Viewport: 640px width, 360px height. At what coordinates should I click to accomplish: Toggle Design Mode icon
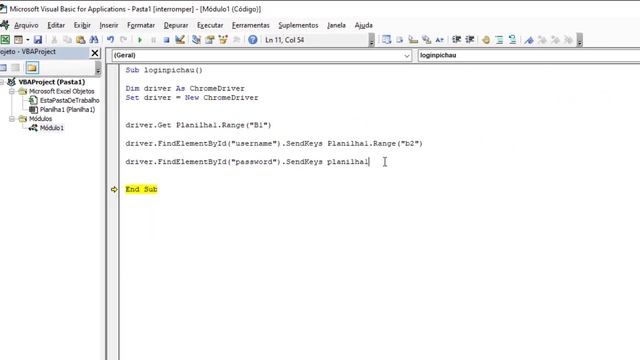click(180, 40)
